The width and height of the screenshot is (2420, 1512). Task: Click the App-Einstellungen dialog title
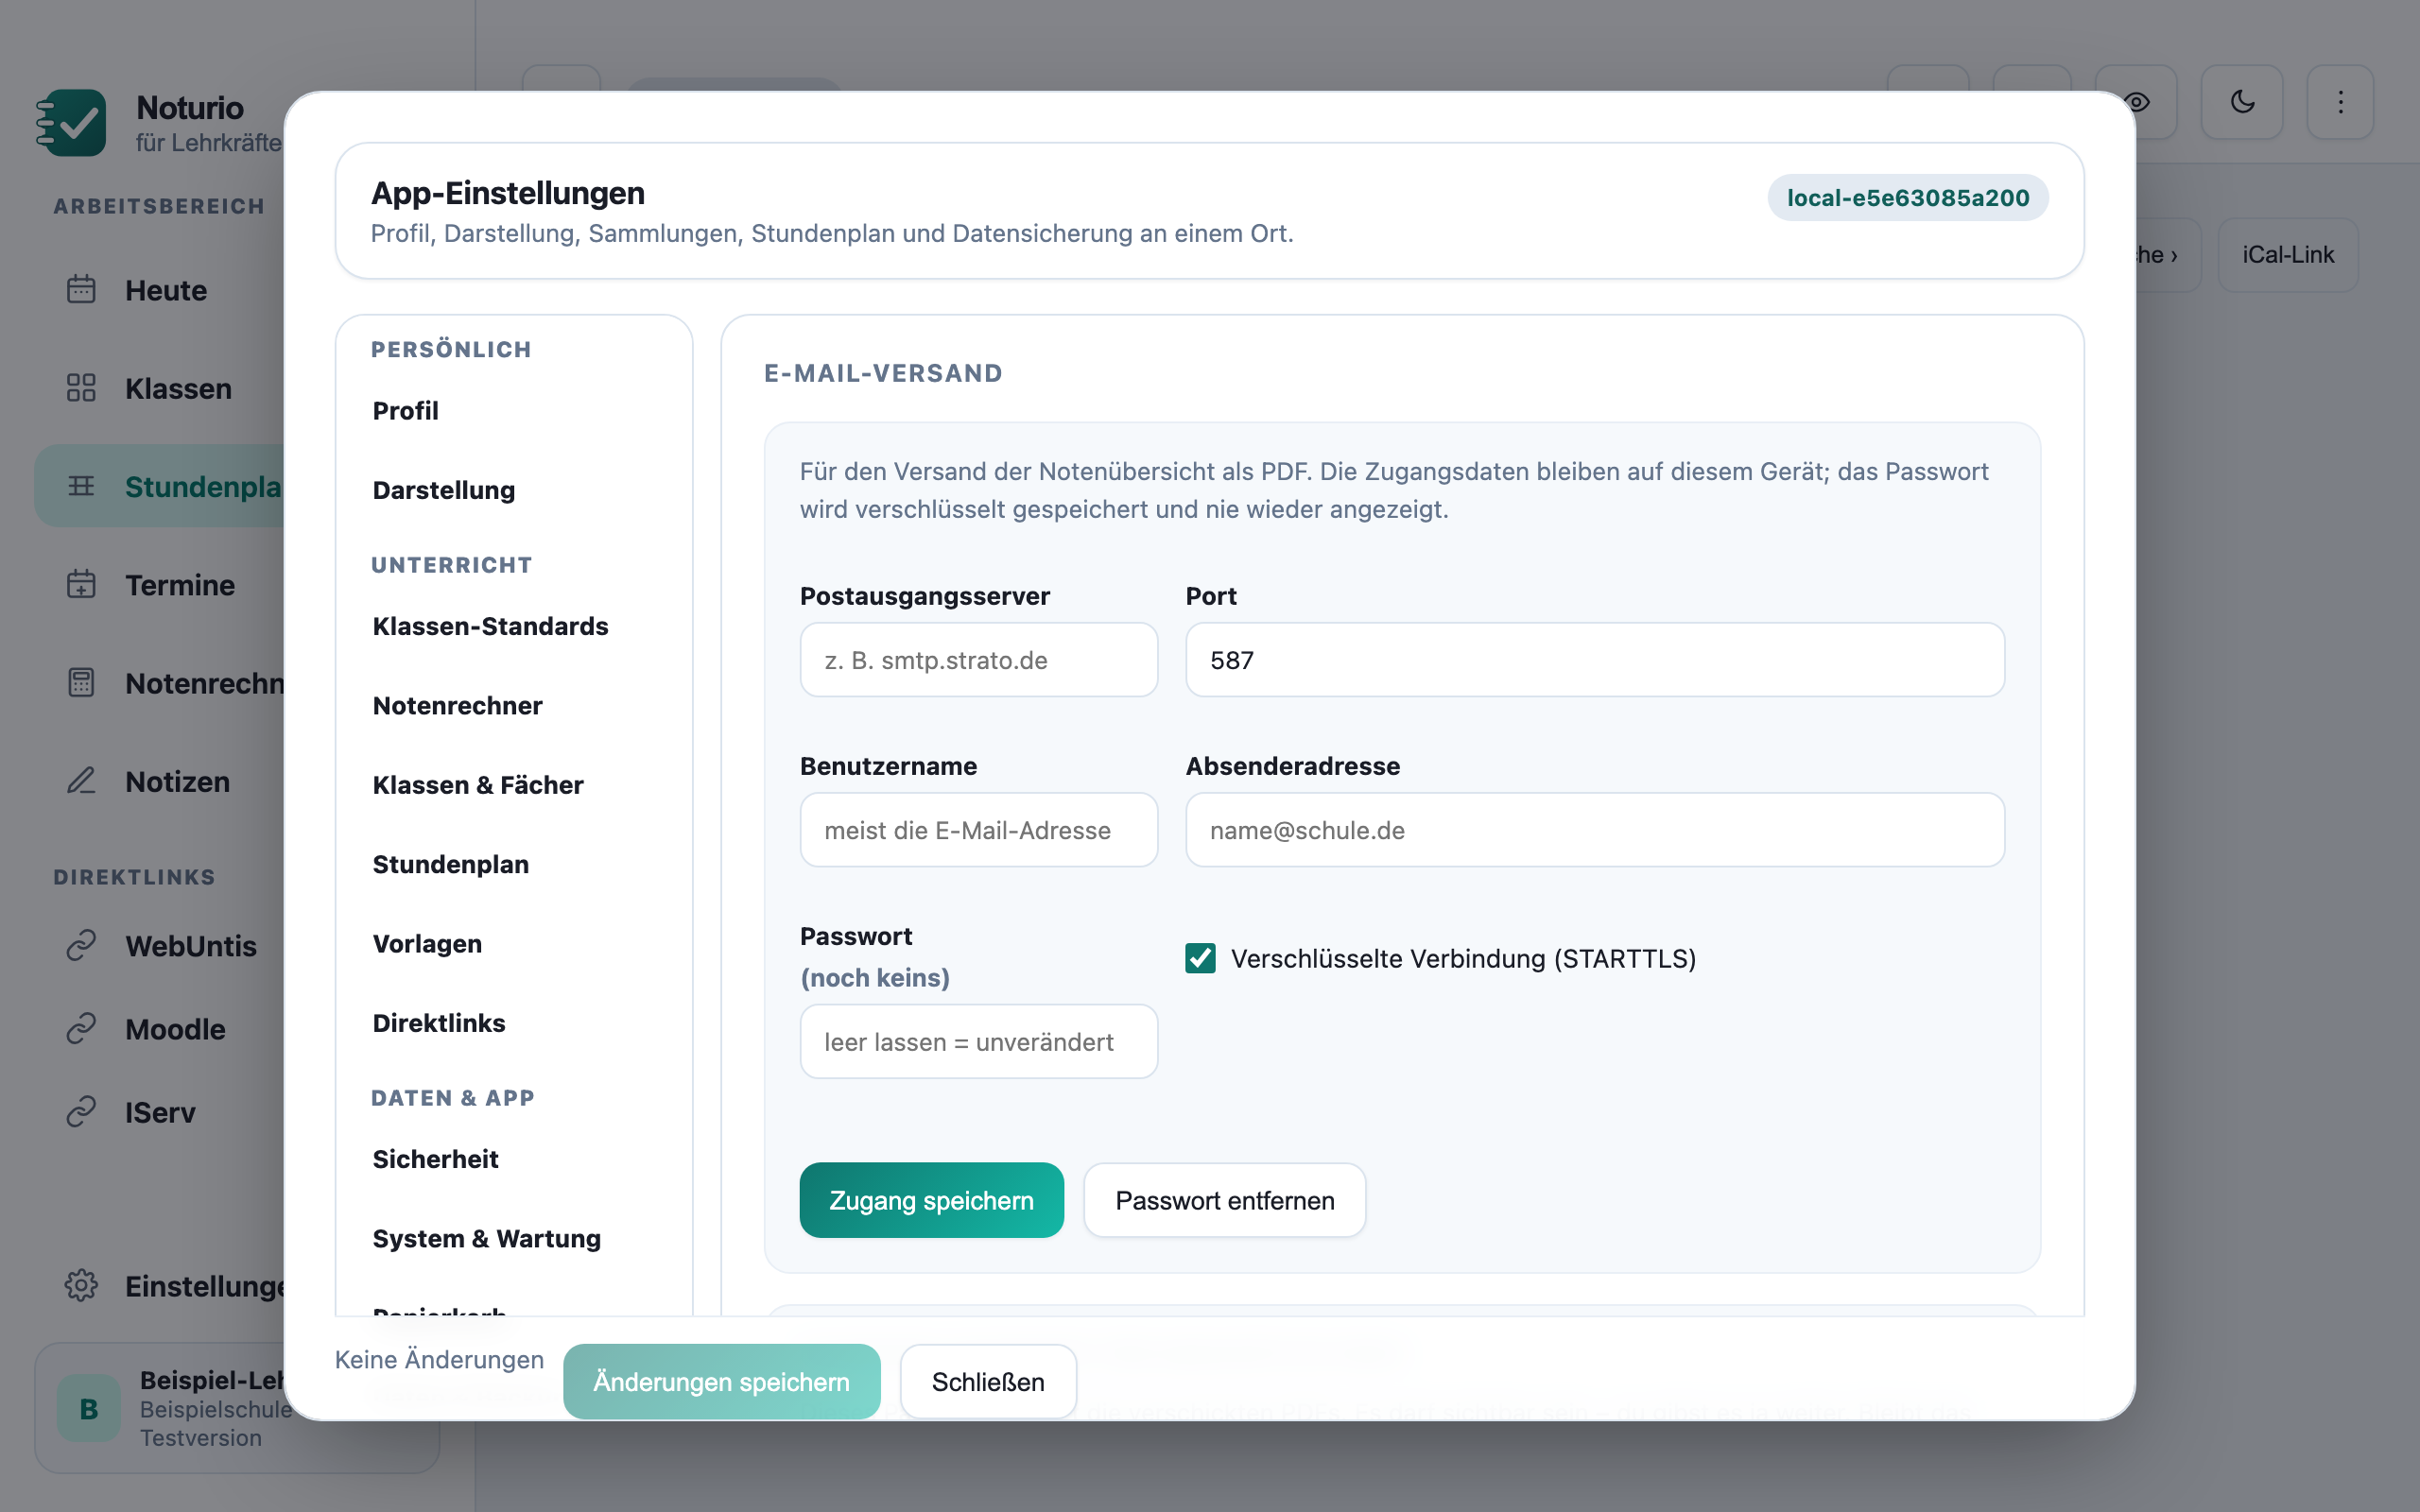[x=508, y=193]
